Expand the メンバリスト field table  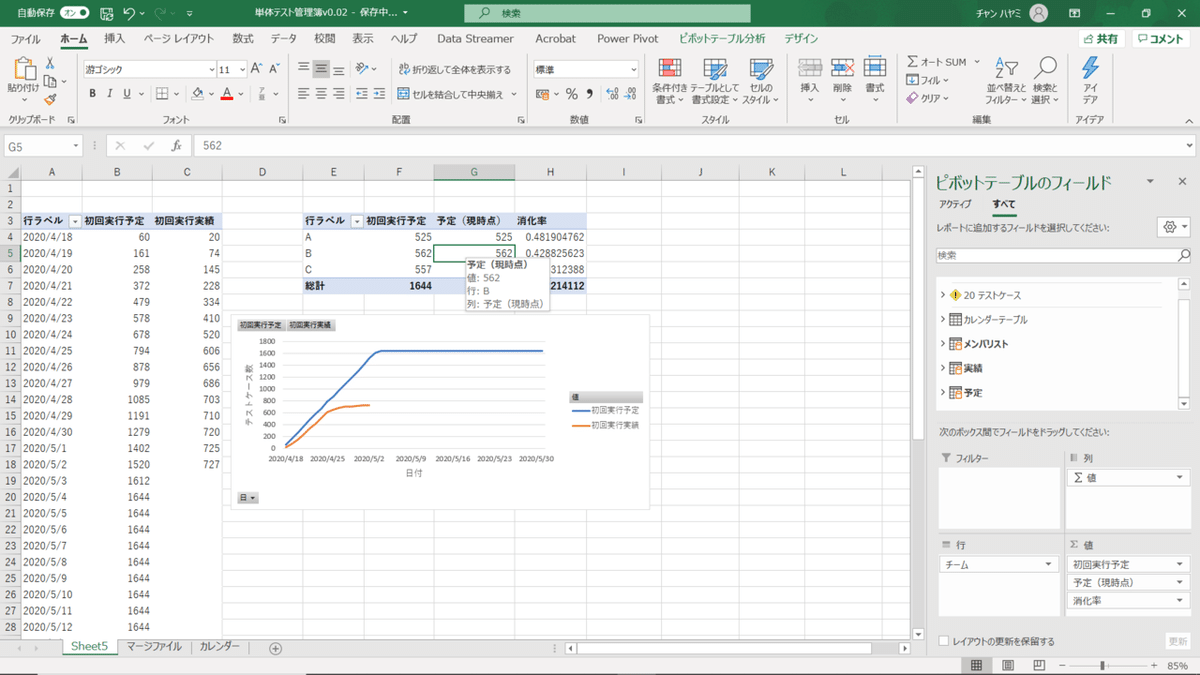tap(942, 343)
